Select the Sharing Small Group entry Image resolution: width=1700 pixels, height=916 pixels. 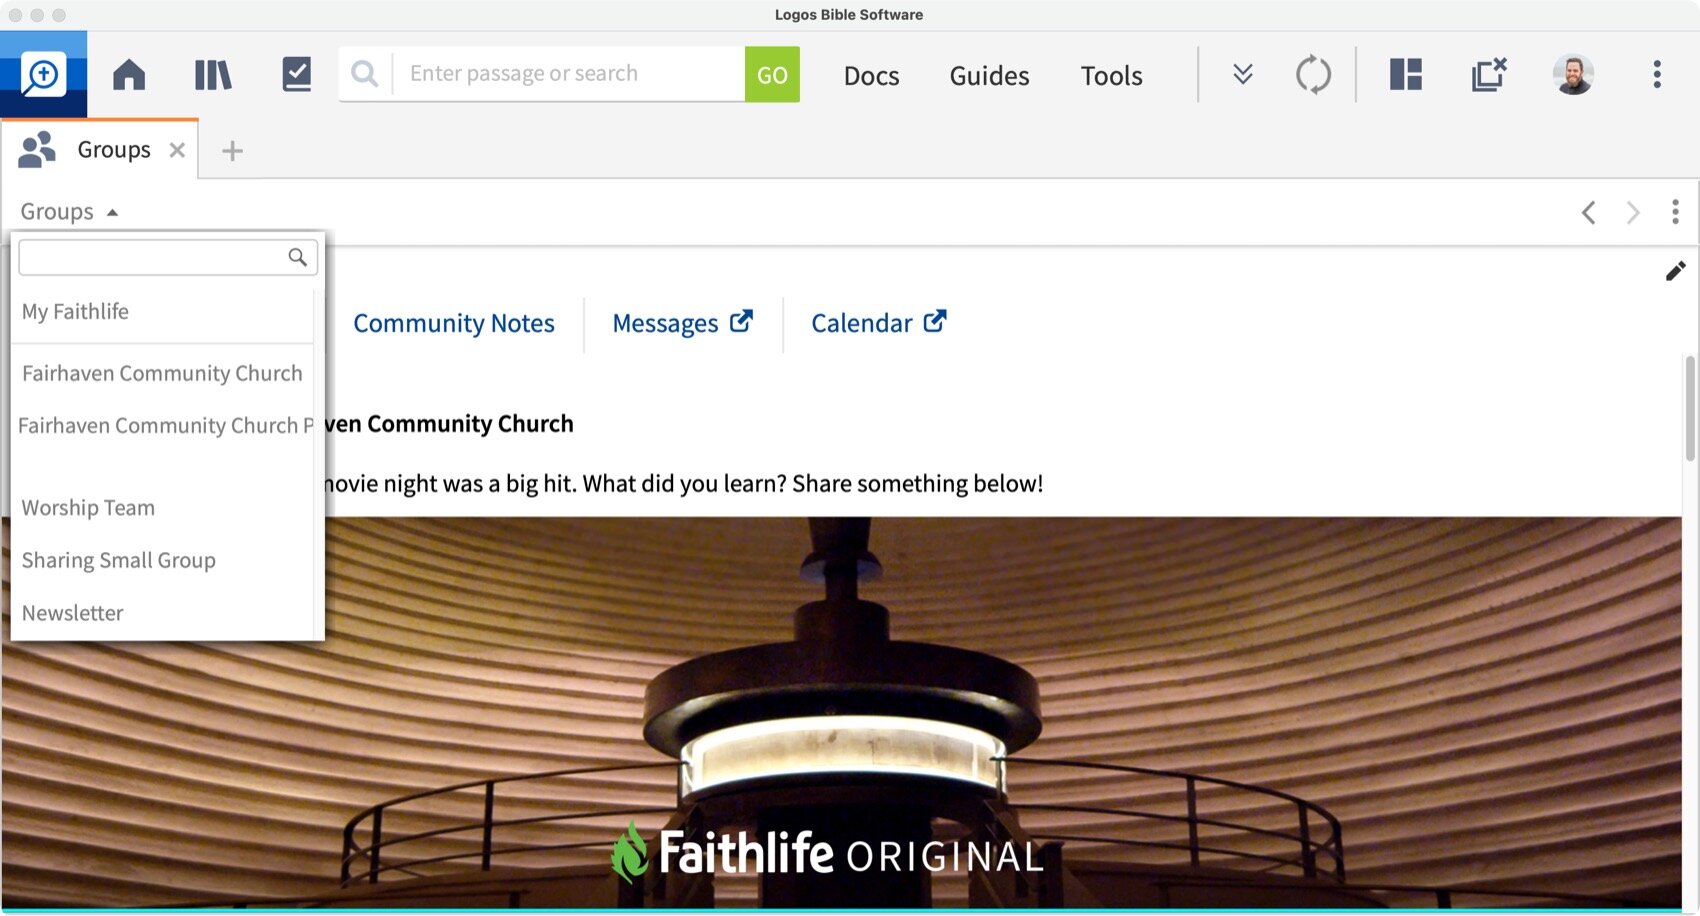point(118,560)
